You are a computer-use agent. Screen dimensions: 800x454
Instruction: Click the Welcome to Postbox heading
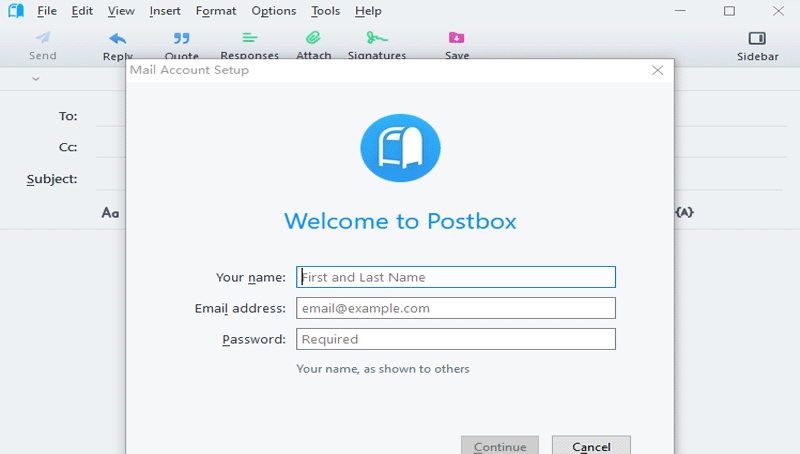pos(400,221)
